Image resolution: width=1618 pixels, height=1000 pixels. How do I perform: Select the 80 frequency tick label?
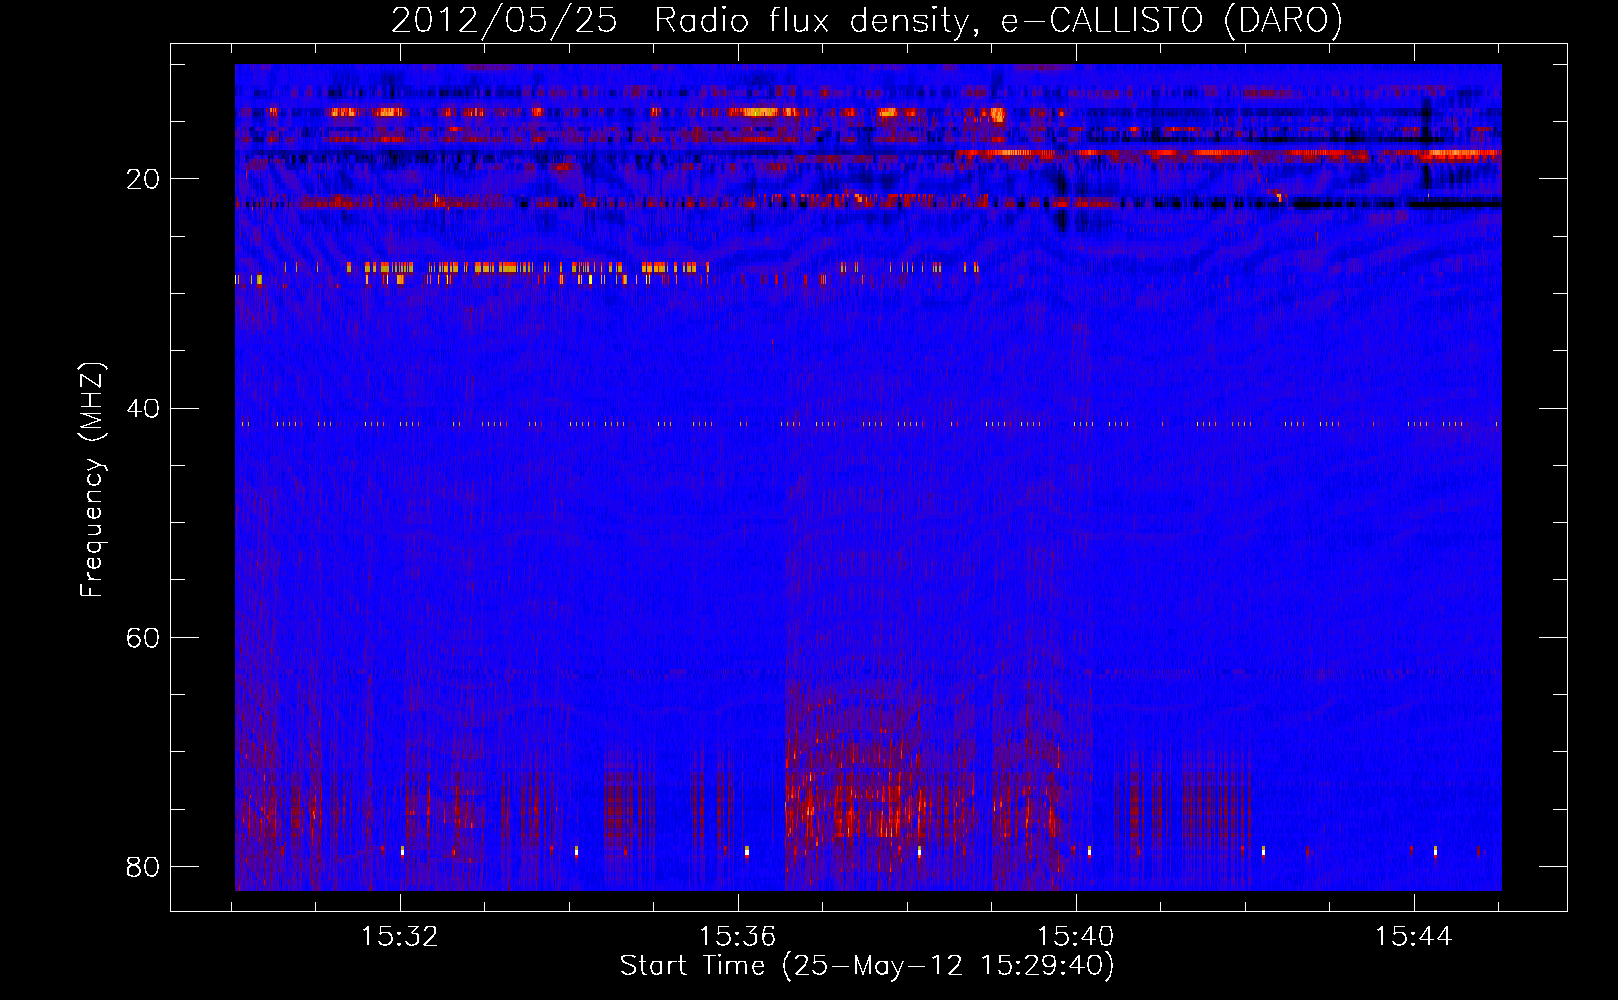coord(143,867)
